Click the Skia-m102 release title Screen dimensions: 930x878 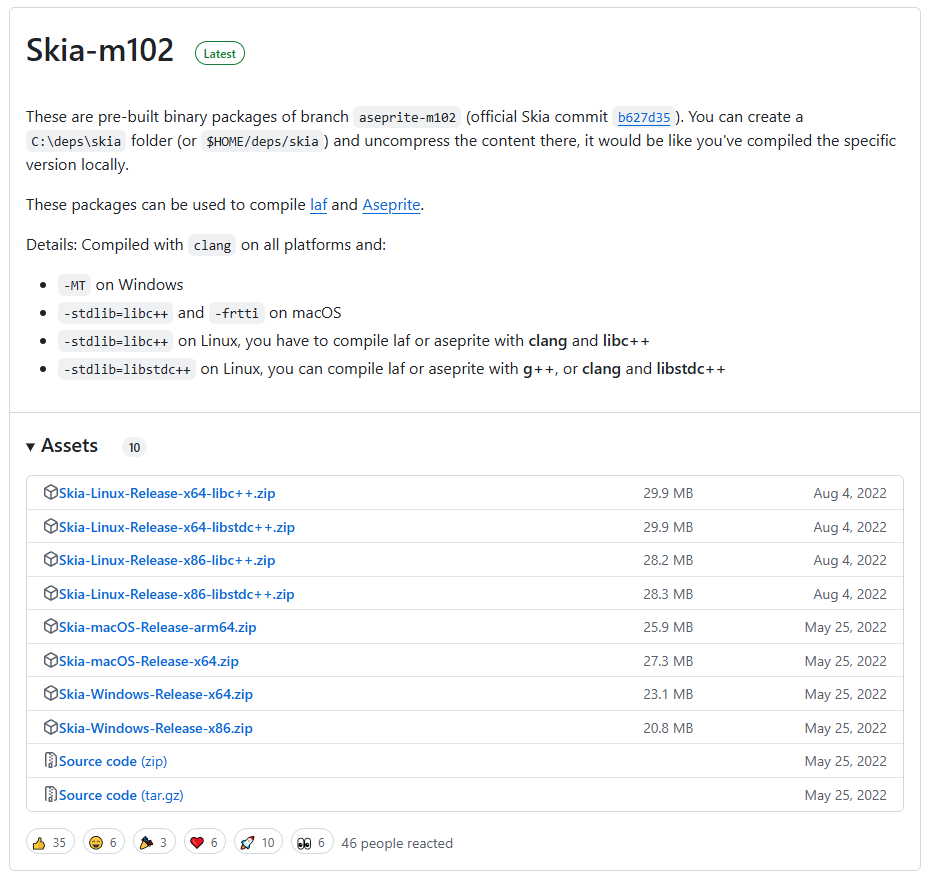pyautogui.click(x=100, y=50)
